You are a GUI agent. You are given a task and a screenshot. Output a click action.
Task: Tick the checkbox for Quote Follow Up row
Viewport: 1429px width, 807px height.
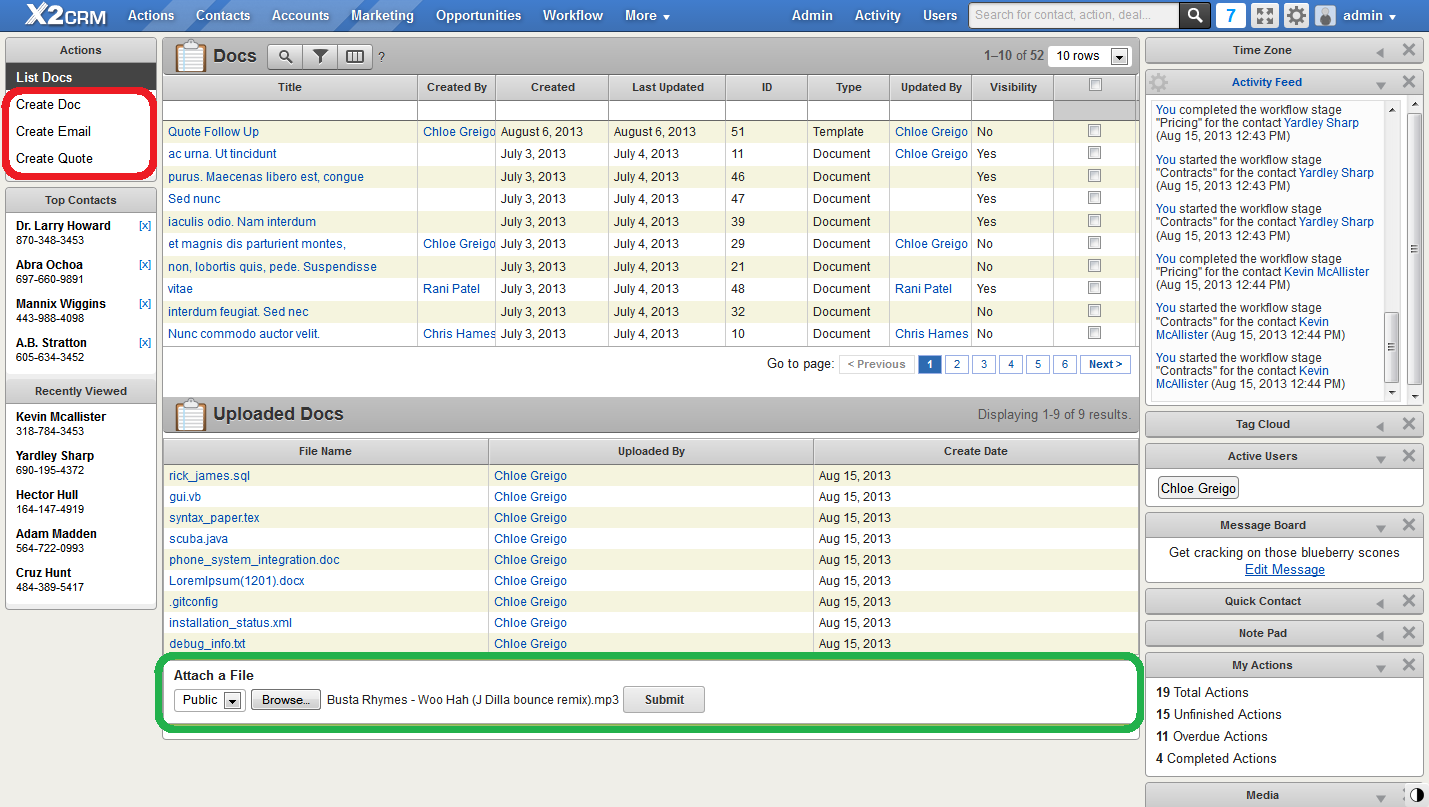1094,131
